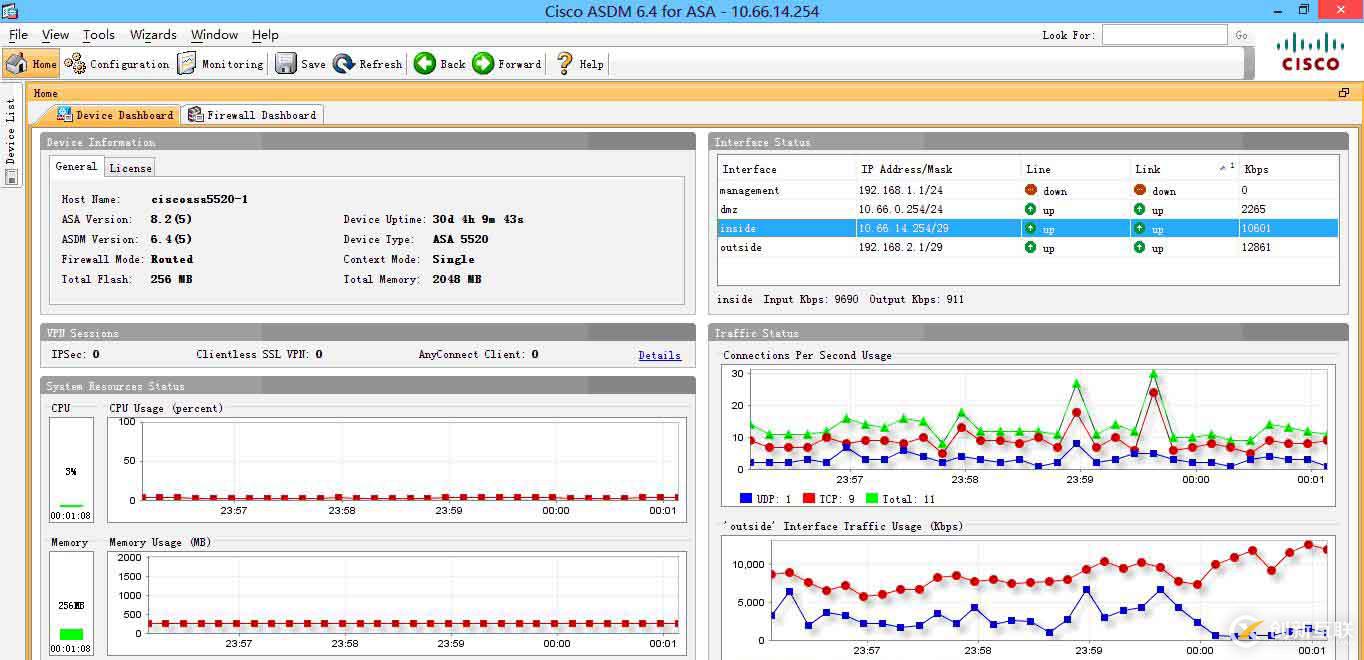The image size is (1364, 660).
Task: Go Back using green arrow
Action: pos(425,64)
